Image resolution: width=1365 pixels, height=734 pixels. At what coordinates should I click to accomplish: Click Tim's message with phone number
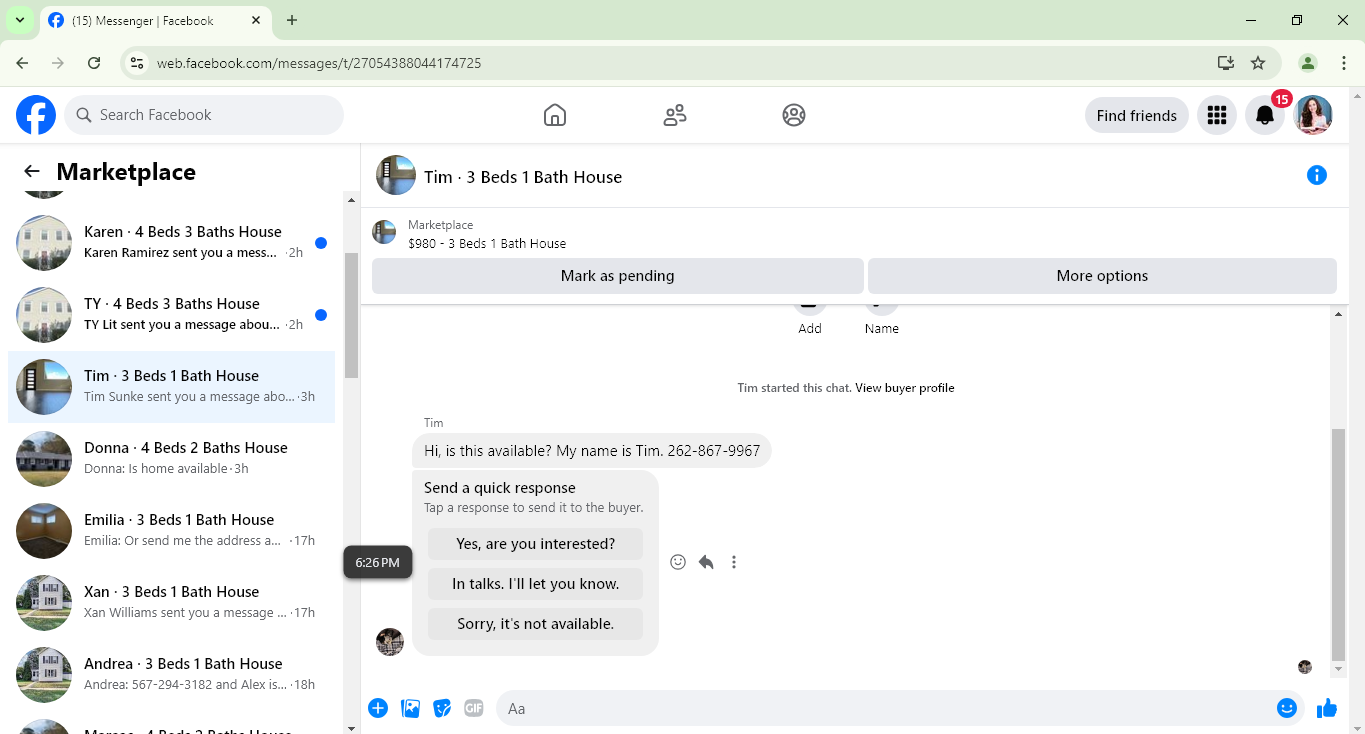(x=592, y=451)
